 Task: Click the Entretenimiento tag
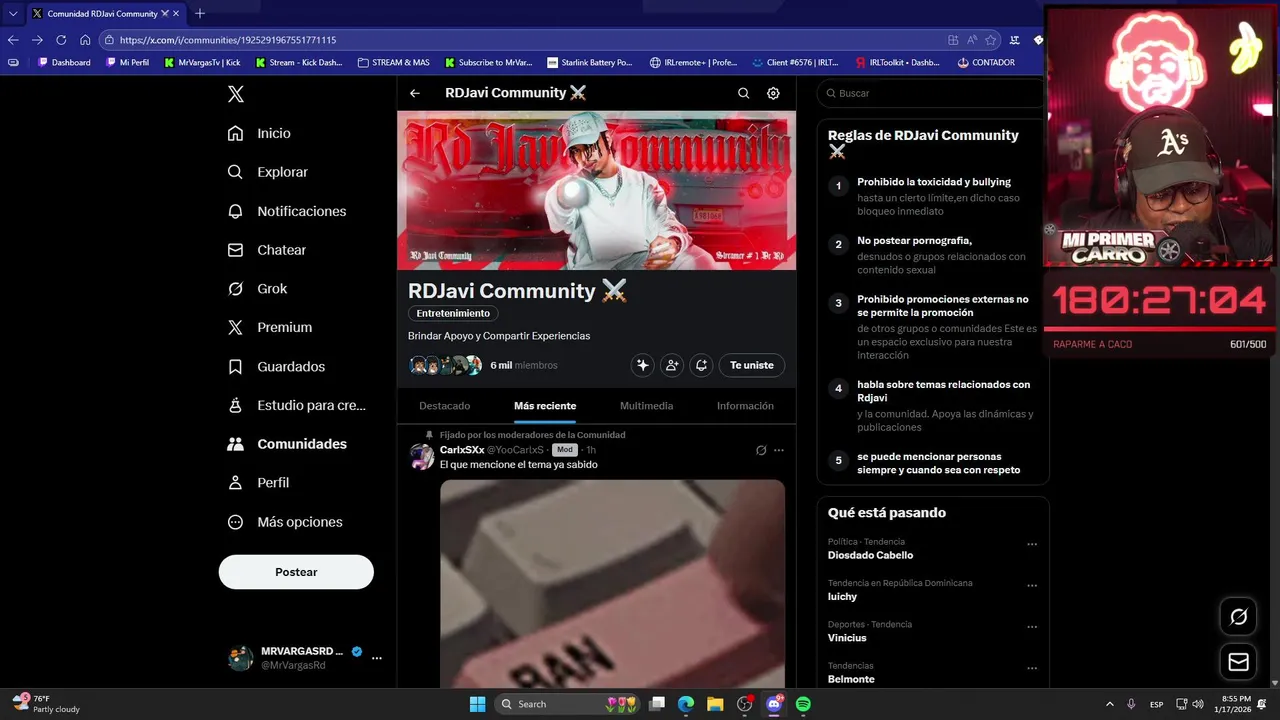click(453, 313)
